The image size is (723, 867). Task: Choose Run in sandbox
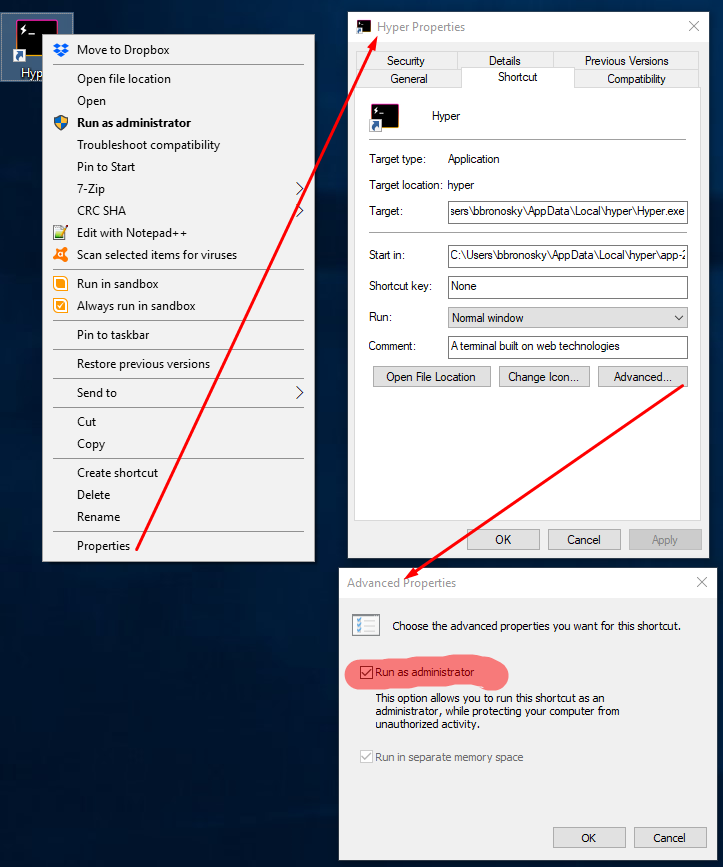pos(179,284)
